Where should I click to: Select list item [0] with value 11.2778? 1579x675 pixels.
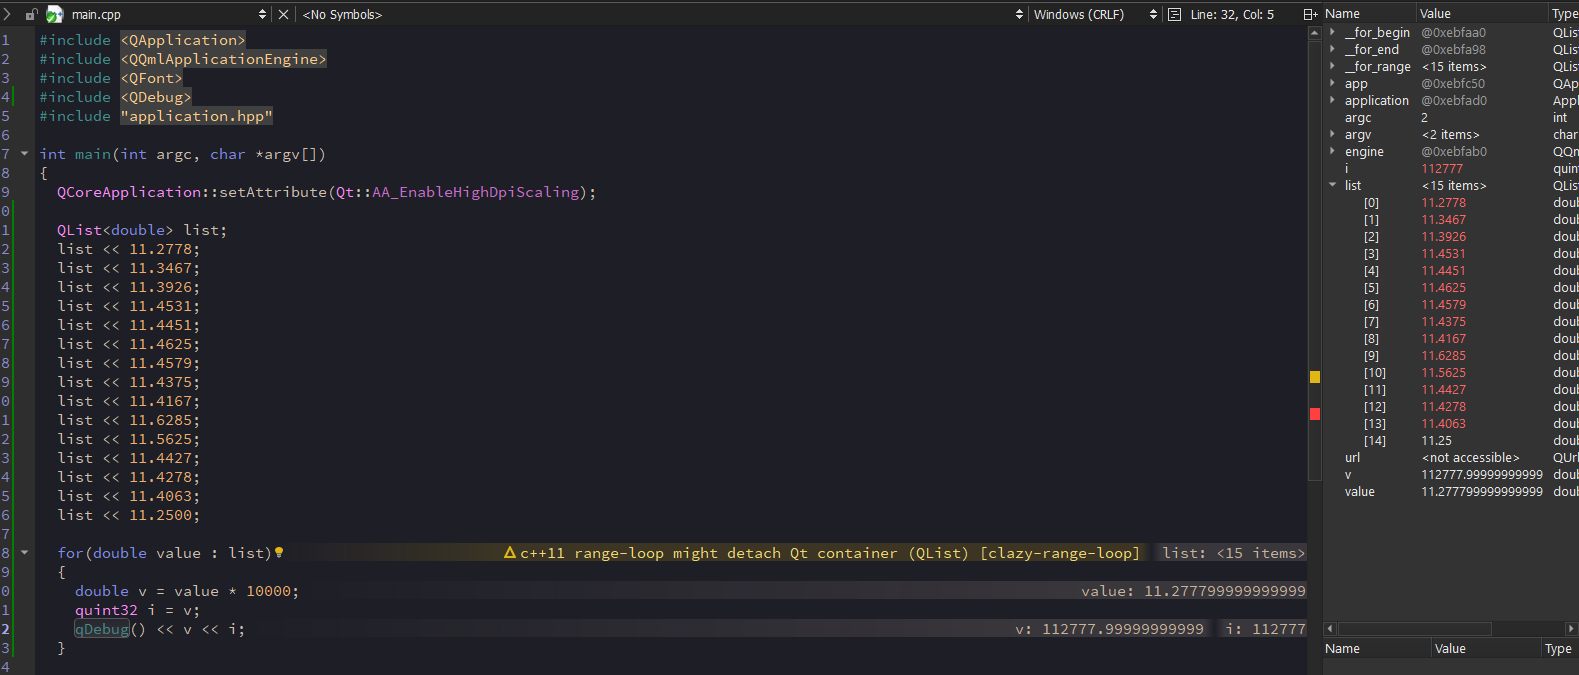1451,202
